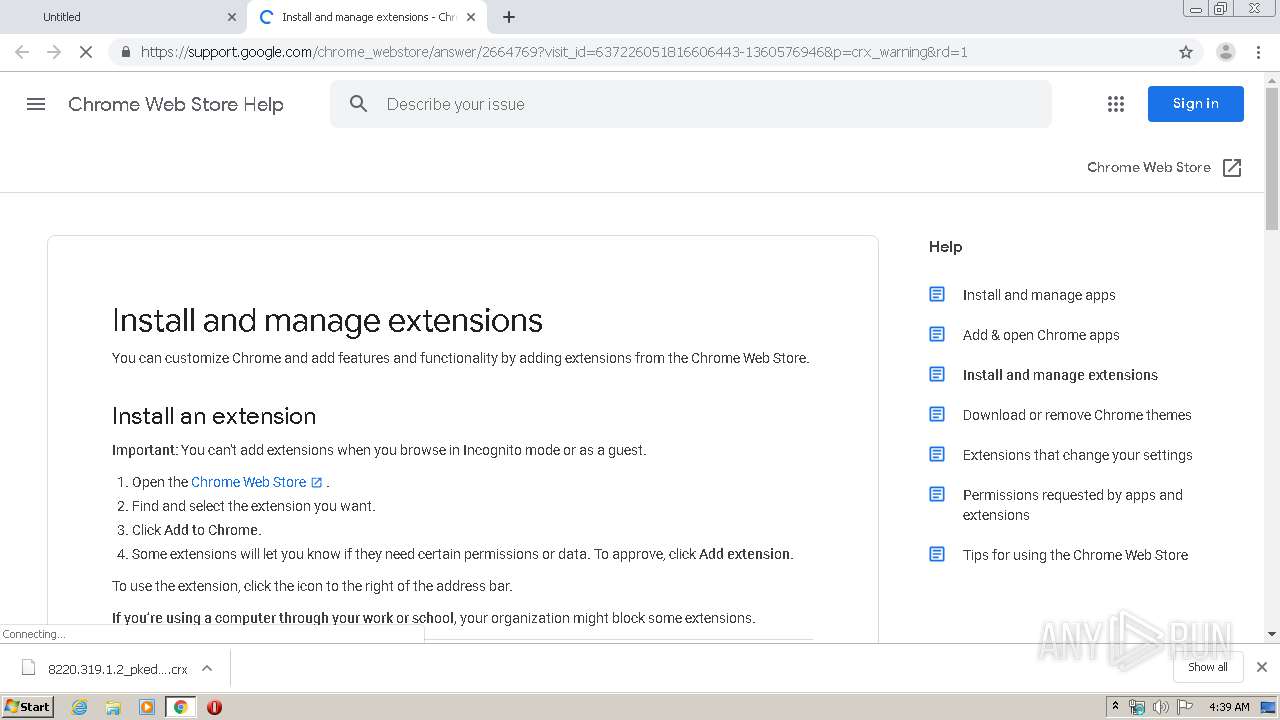Click the scrollbar down arrow
The width and height of the screenshot is (1280, 720).
click(x=1272, y=634)
